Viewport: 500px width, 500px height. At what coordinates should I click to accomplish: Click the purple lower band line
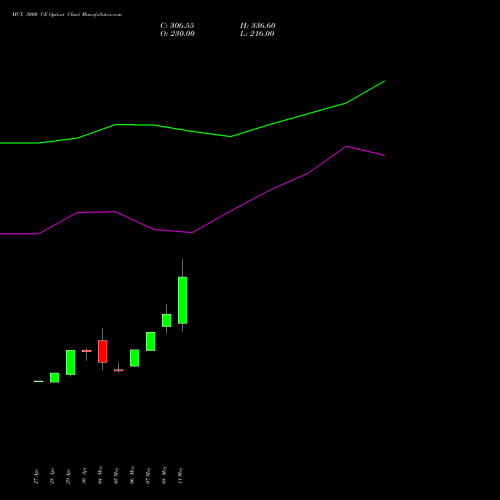click(192, 233)
